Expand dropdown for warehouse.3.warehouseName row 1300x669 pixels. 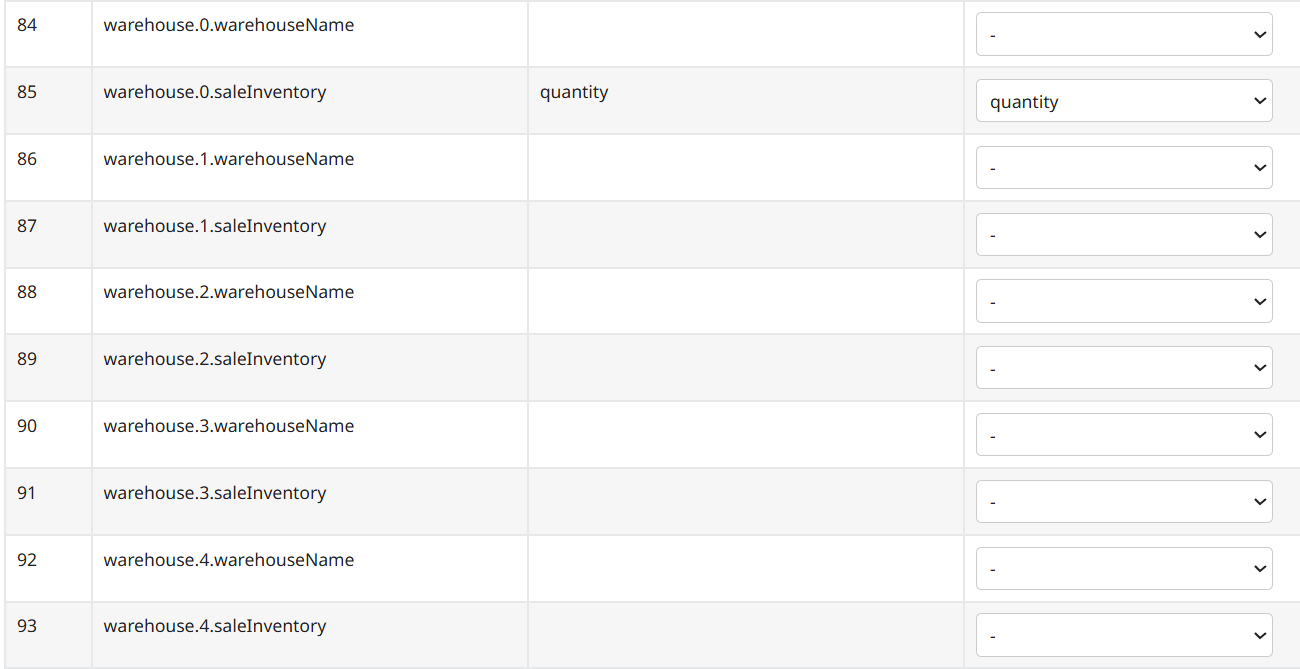(1123, 435)
